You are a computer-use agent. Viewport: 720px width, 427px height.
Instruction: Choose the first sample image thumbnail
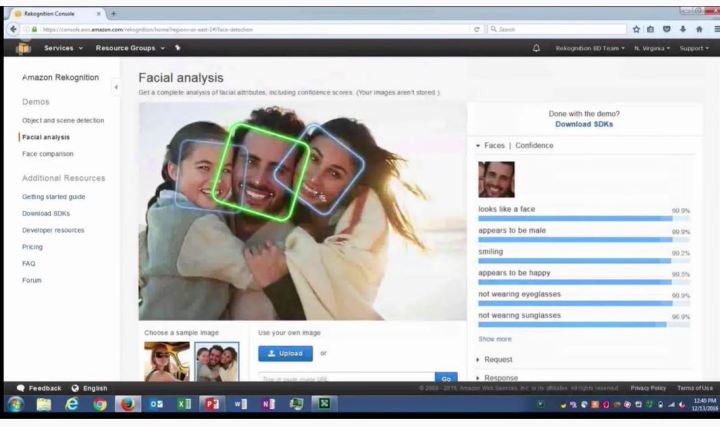coord(166,361)
